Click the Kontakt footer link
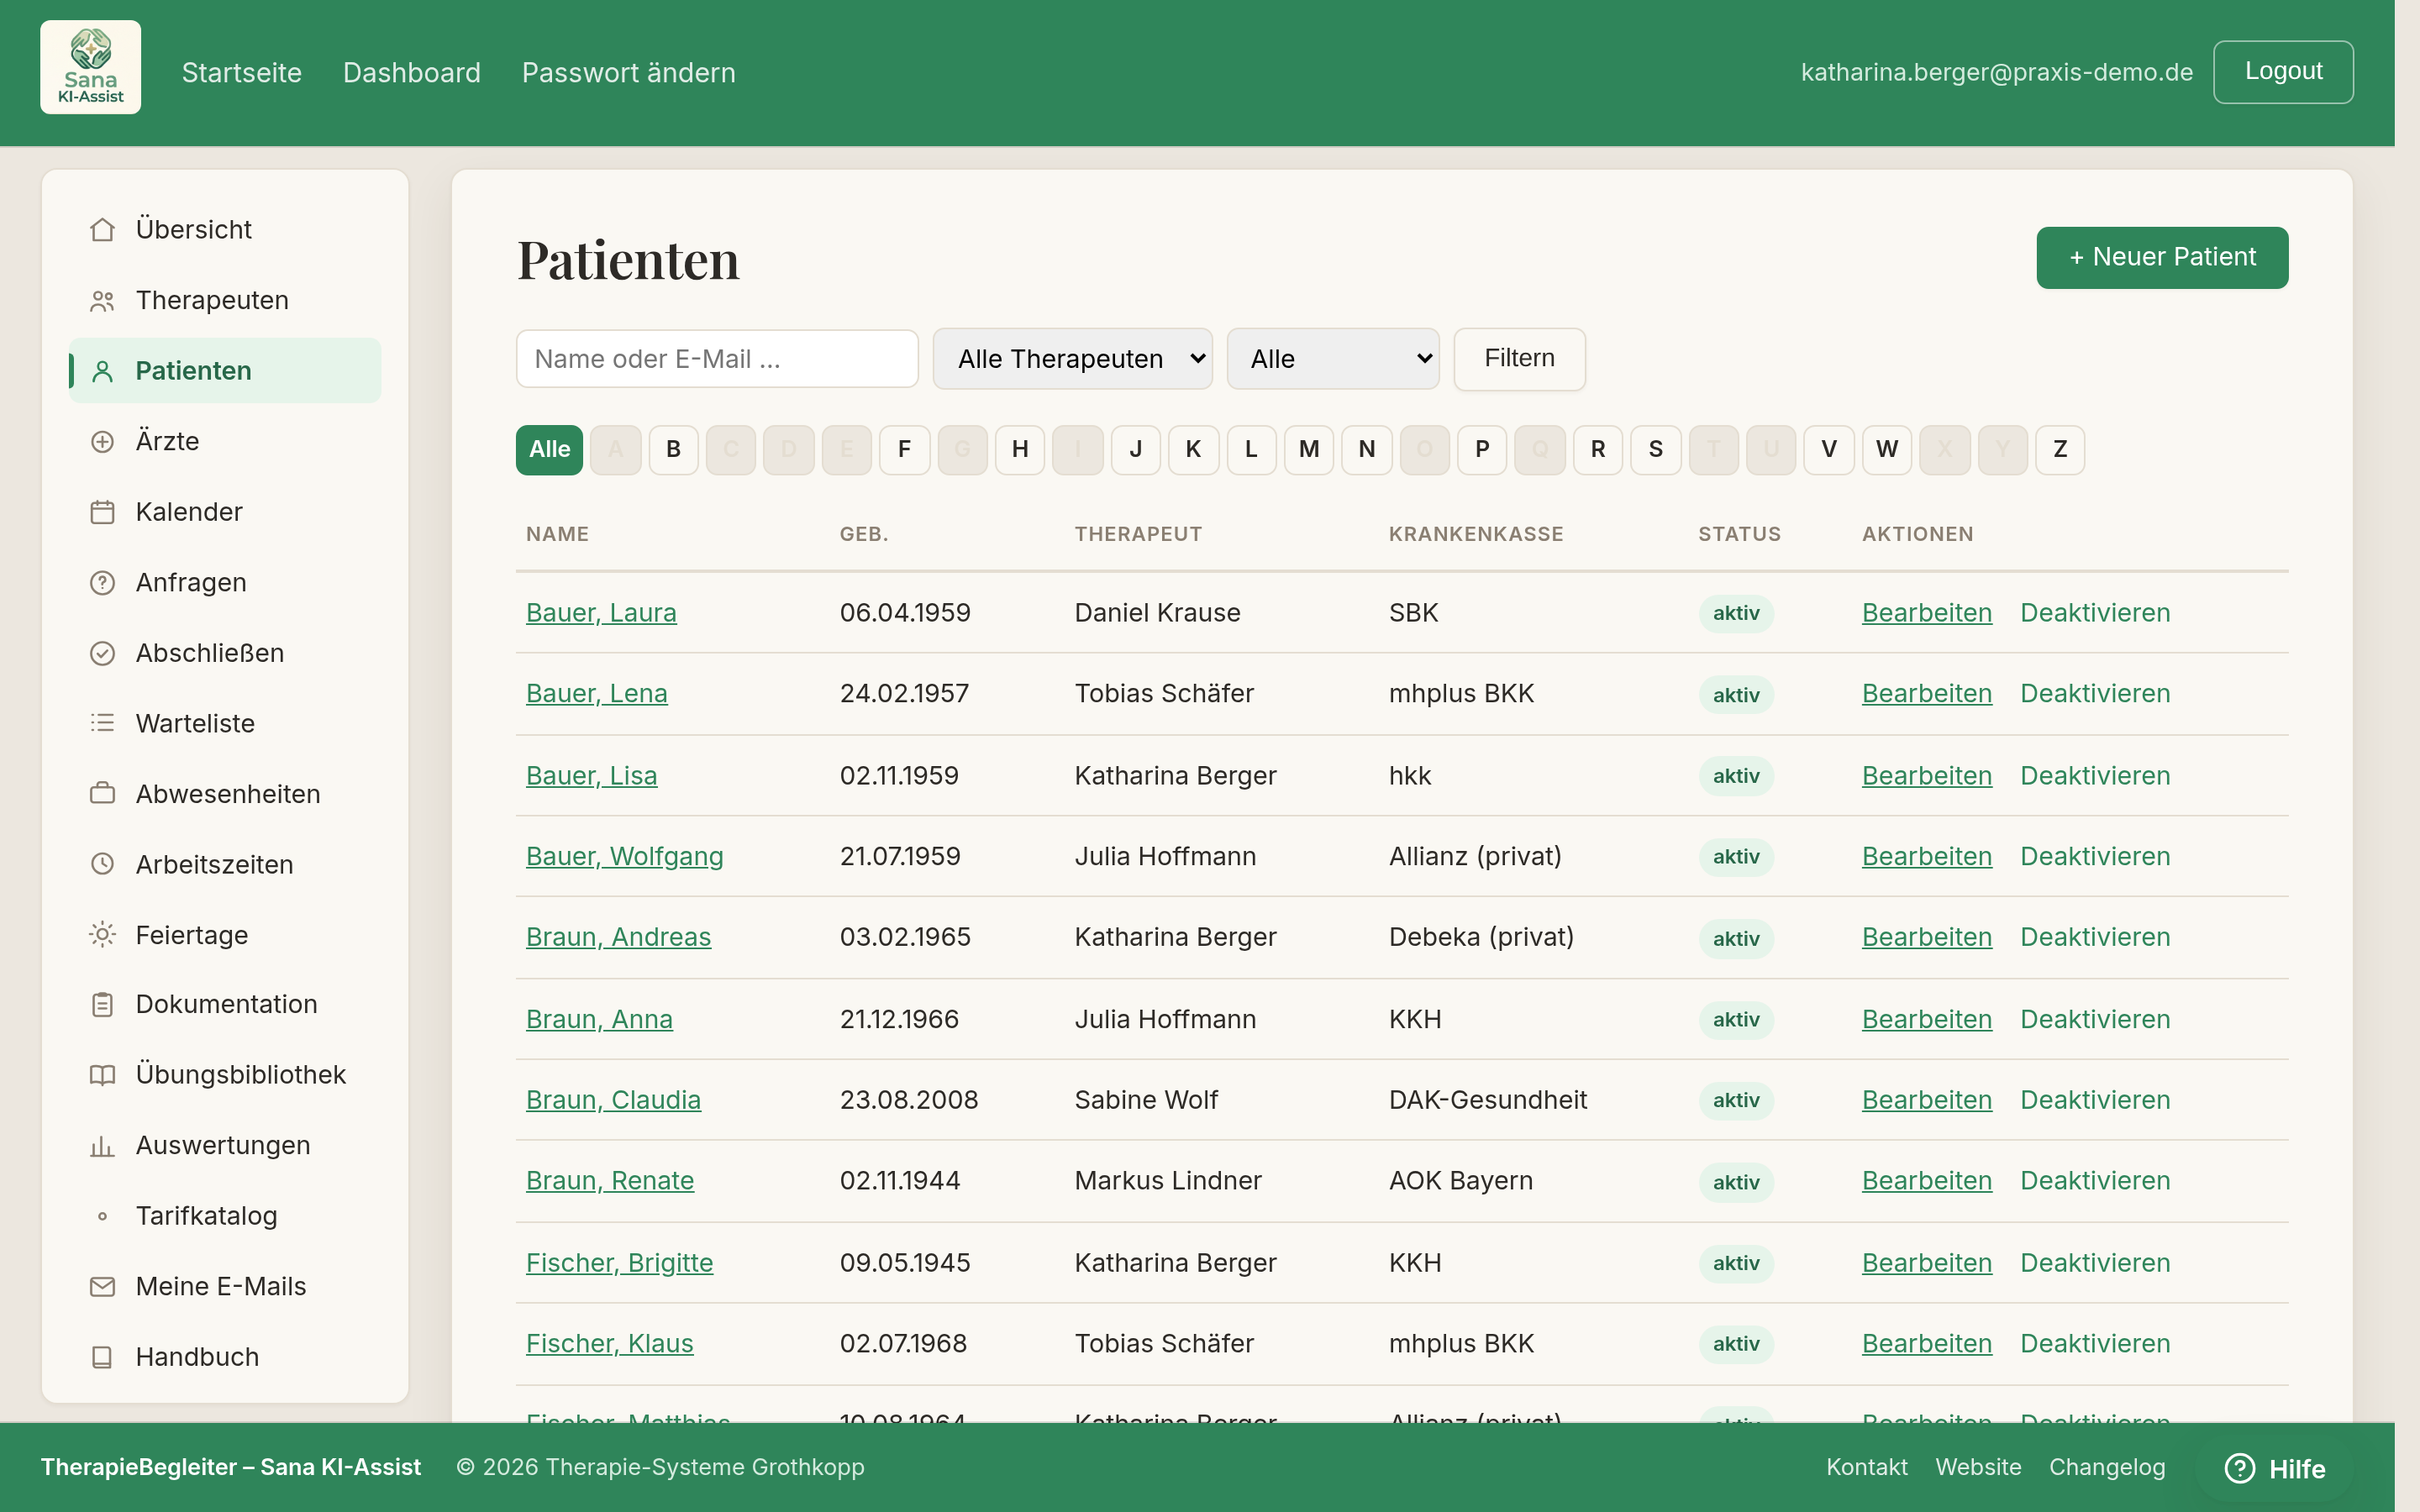Screen dimensions: 2420x1512 (1866, 1467)
